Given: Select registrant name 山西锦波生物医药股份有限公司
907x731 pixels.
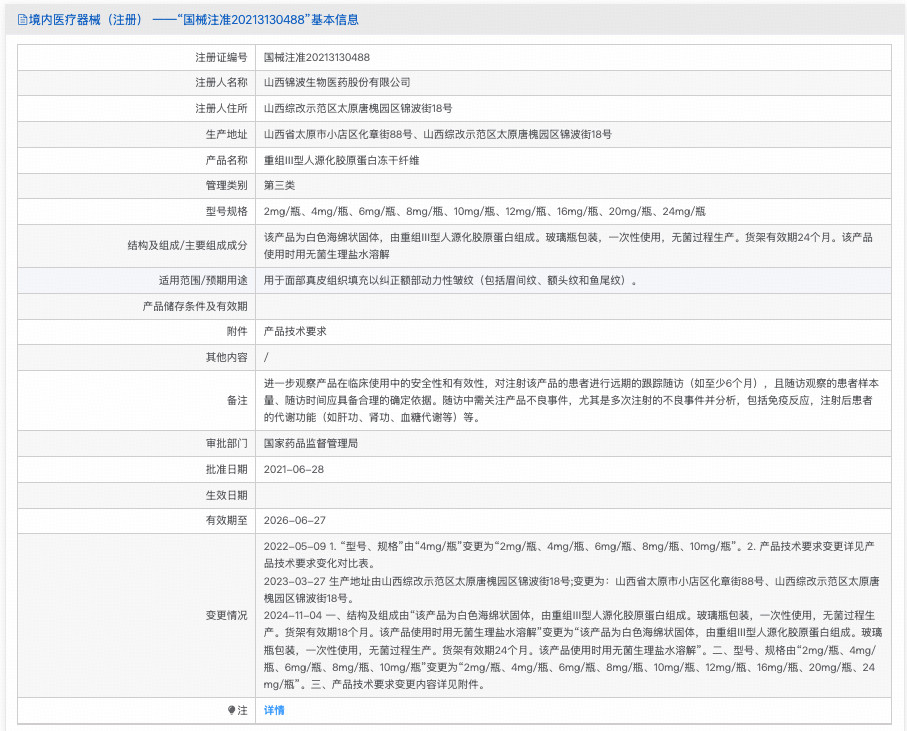Looking at the screenshot, I should coord(336,82).
